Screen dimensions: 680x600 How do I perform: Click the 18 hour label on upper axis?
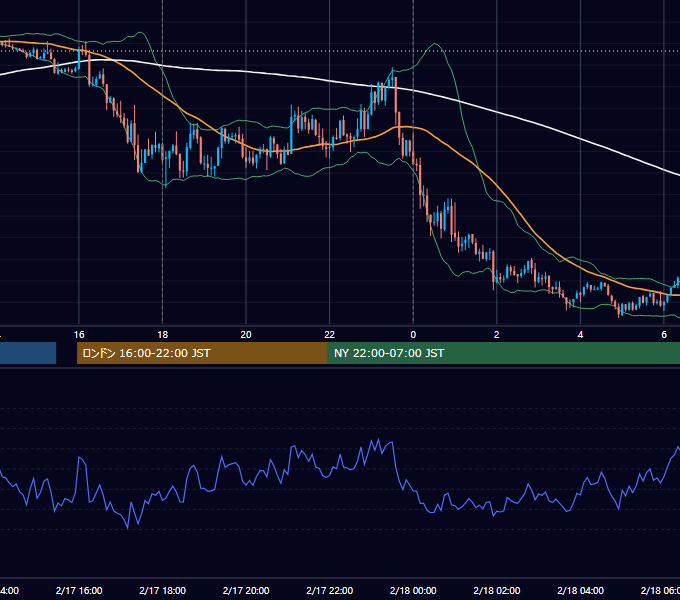click(x=163, y=335)
